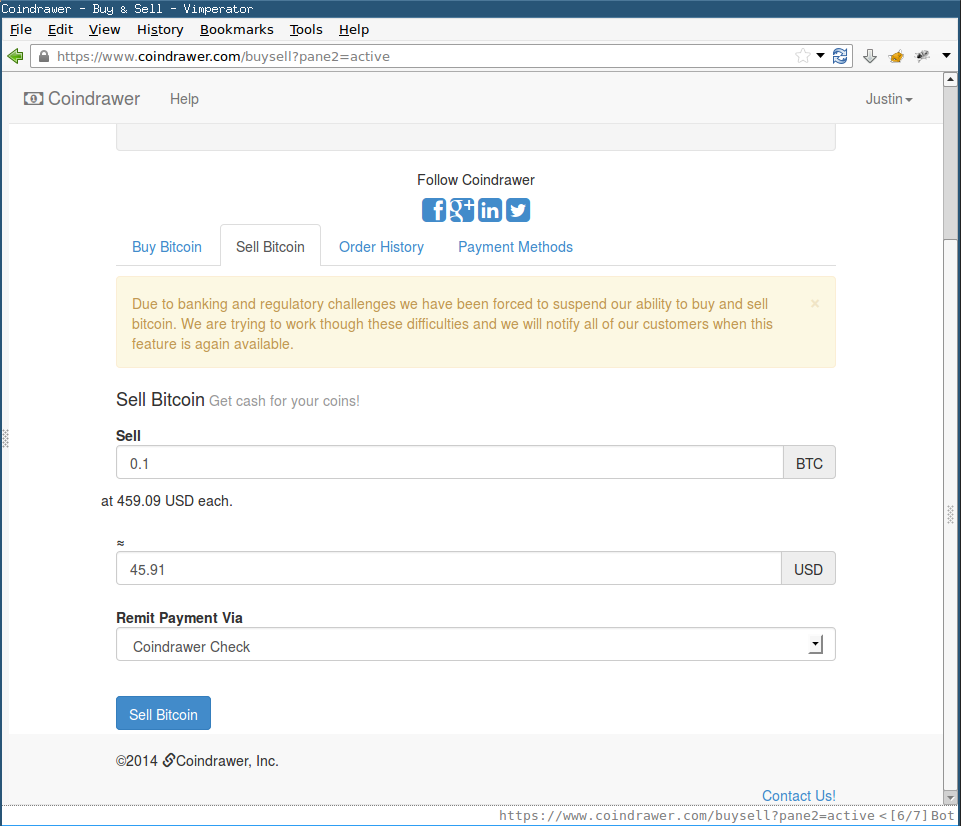Bookmark page with the star icon
The image size is (961, 826).
[x=802, y=56]
